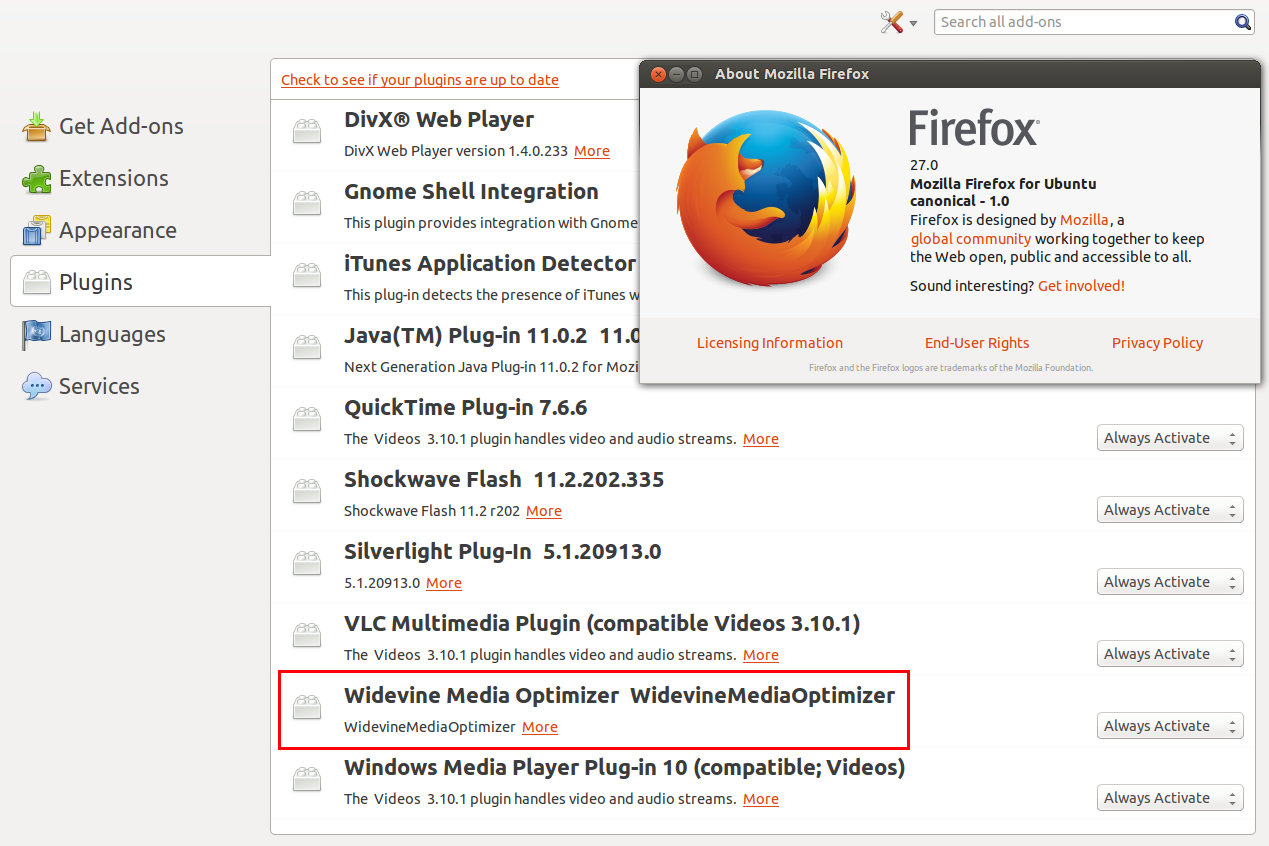Viewport: 1269px width, 846px height.
Task: Click the iTunes Application Detector plugin icon
Action: coord(307,275)
